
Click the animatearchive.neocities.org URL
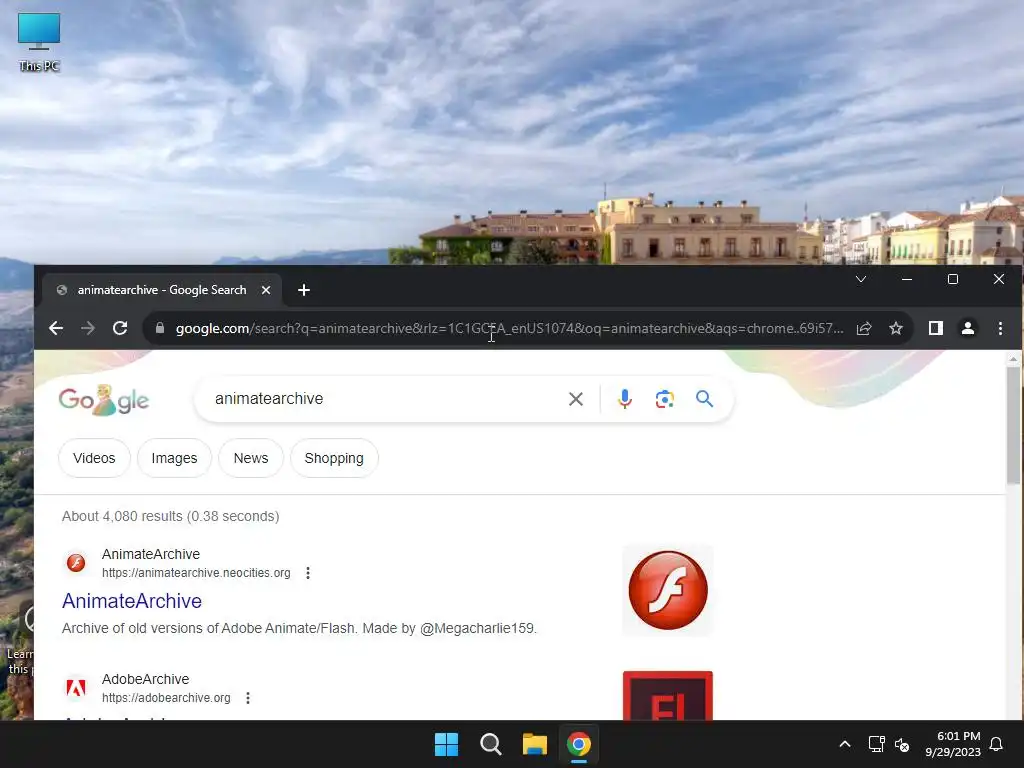[196, 573]
